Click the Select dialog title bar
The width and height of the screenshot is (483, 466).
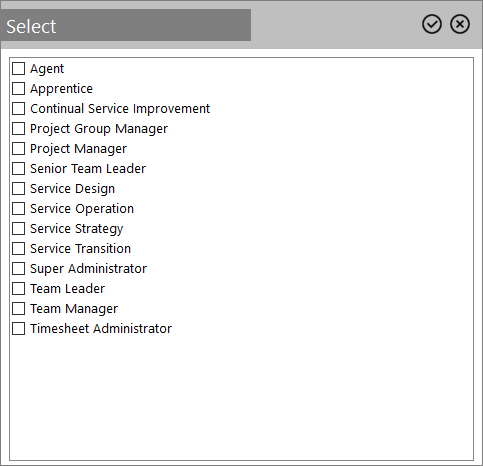click(x=126, y=25)
